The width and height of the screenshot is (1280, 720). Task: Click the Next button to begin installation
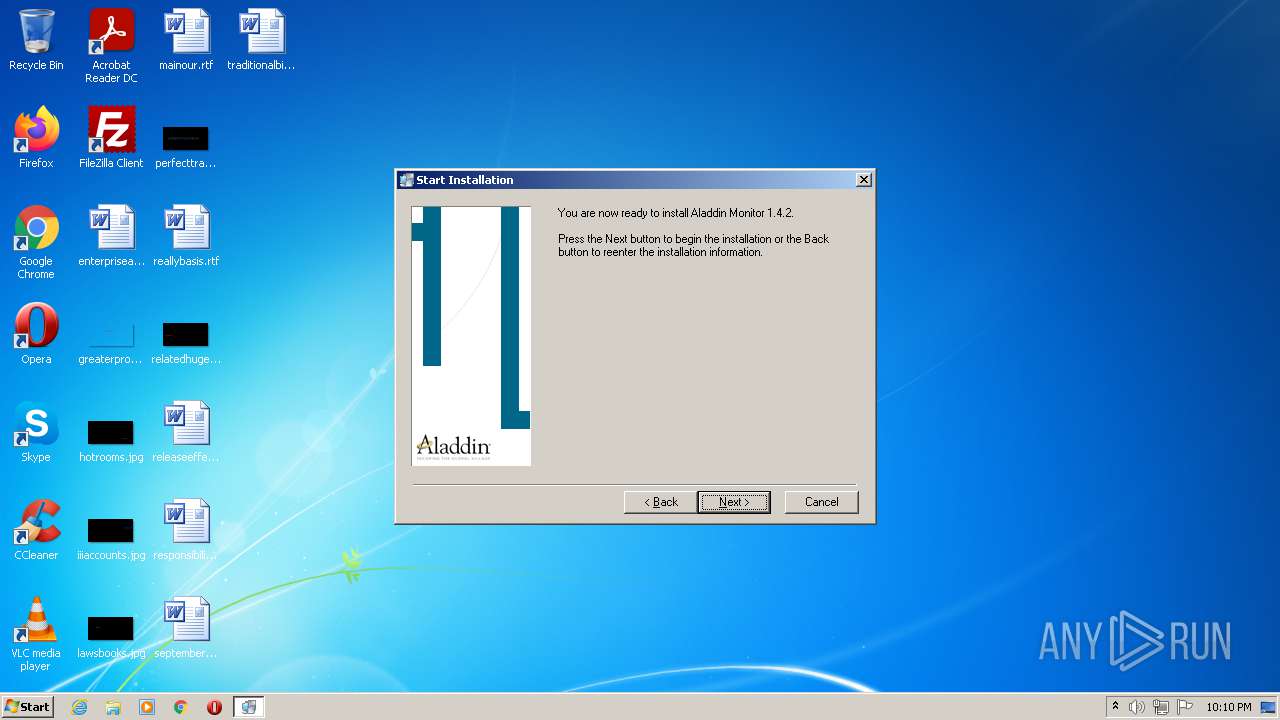point(734,502)
